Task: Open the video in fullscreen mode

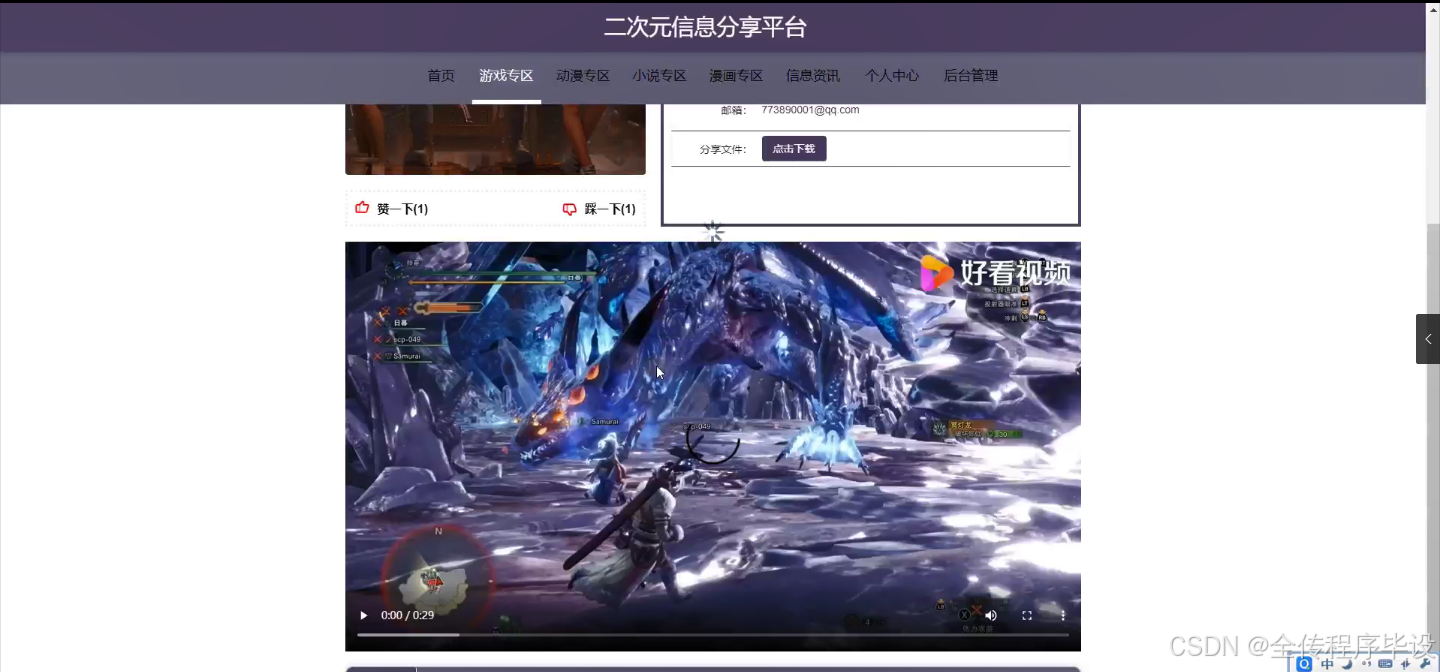Action: click(x=1027, y=615)
